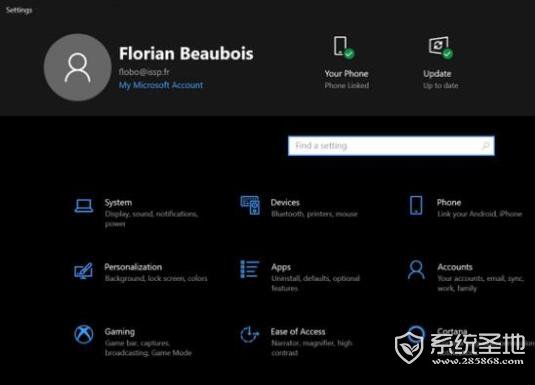Image resolution: width=535 pixels, height=385 pixels.
Task: Click Background, lock screen, colors description
Action: pos(156,279)
